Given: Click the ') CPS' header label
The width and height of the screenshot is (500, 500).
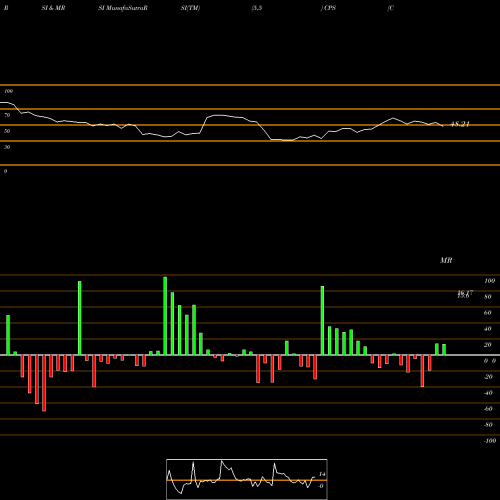Looking at the screenshot, I should point(328,8).
